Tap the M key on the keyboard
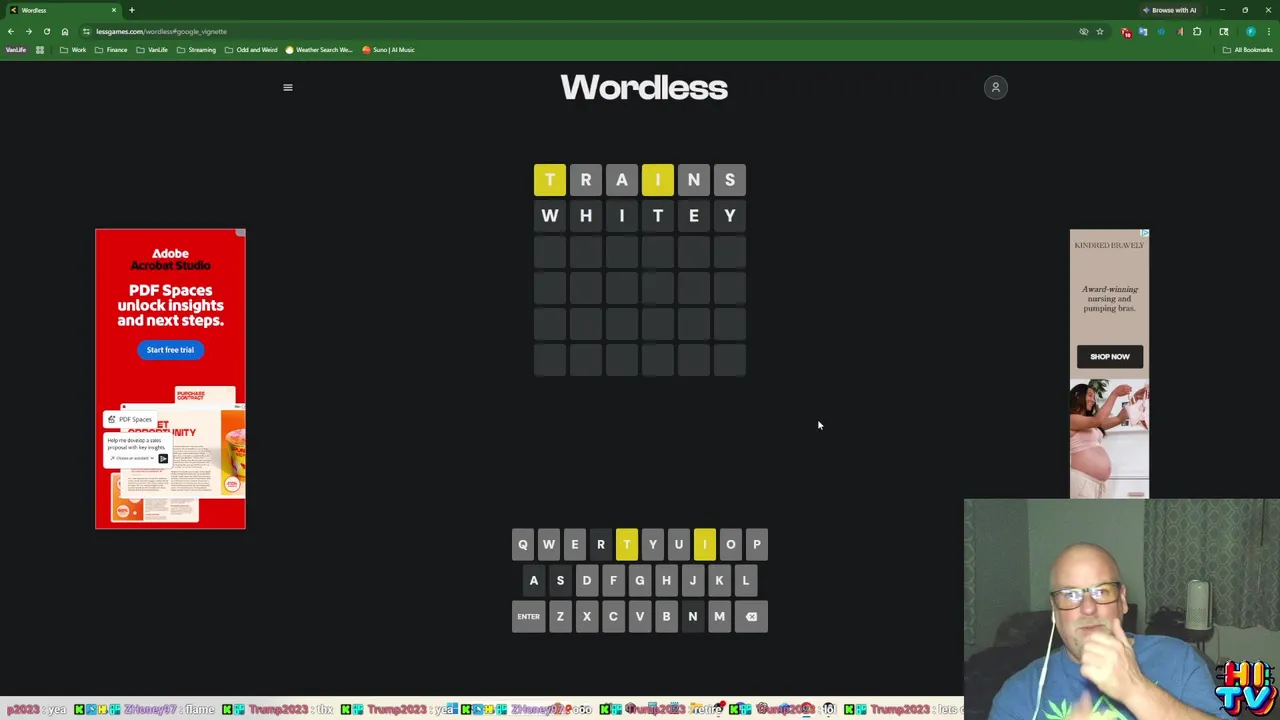 [719, 616]
